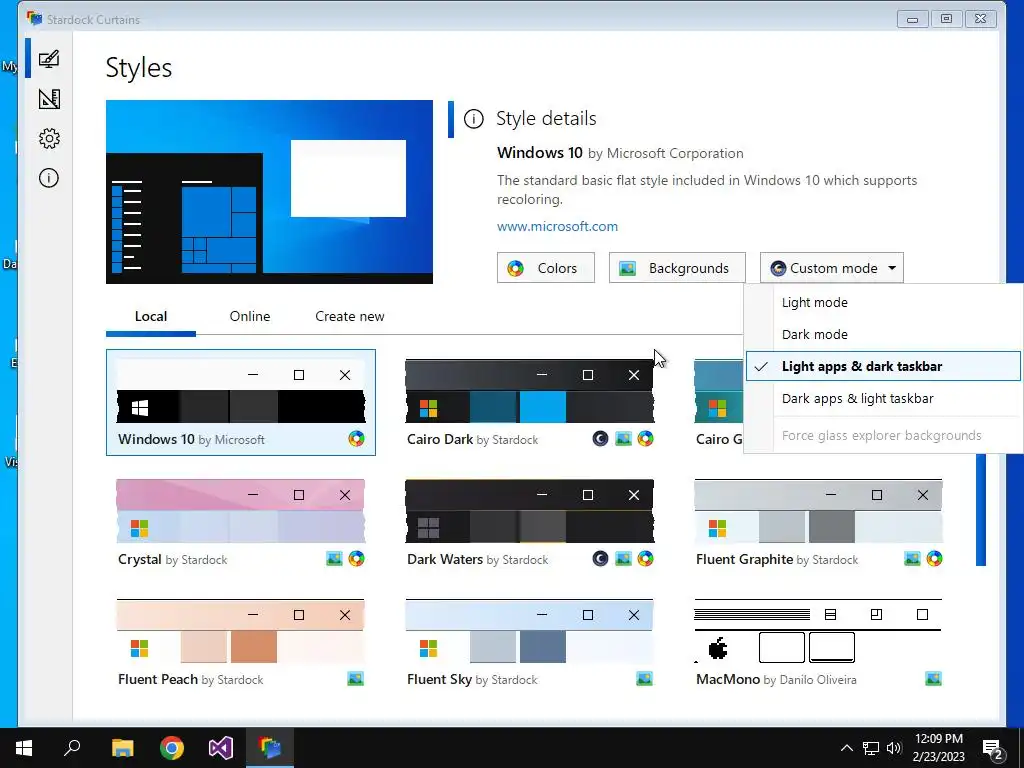Open the style editor ruler-pencil sidebar icon
The width and height of the screenshot is (1024, 768).
(x=49, y=99)
